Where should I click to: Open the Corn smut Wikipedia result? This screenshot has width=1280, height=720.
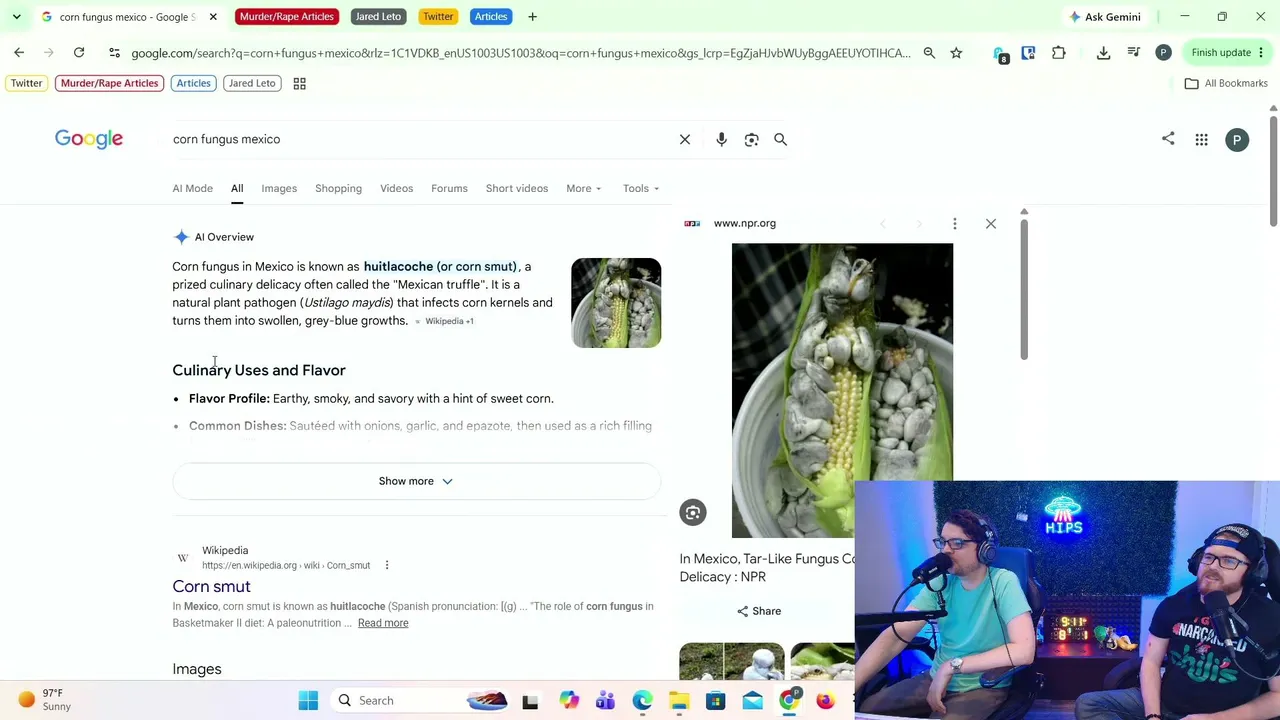pos(211,586)
